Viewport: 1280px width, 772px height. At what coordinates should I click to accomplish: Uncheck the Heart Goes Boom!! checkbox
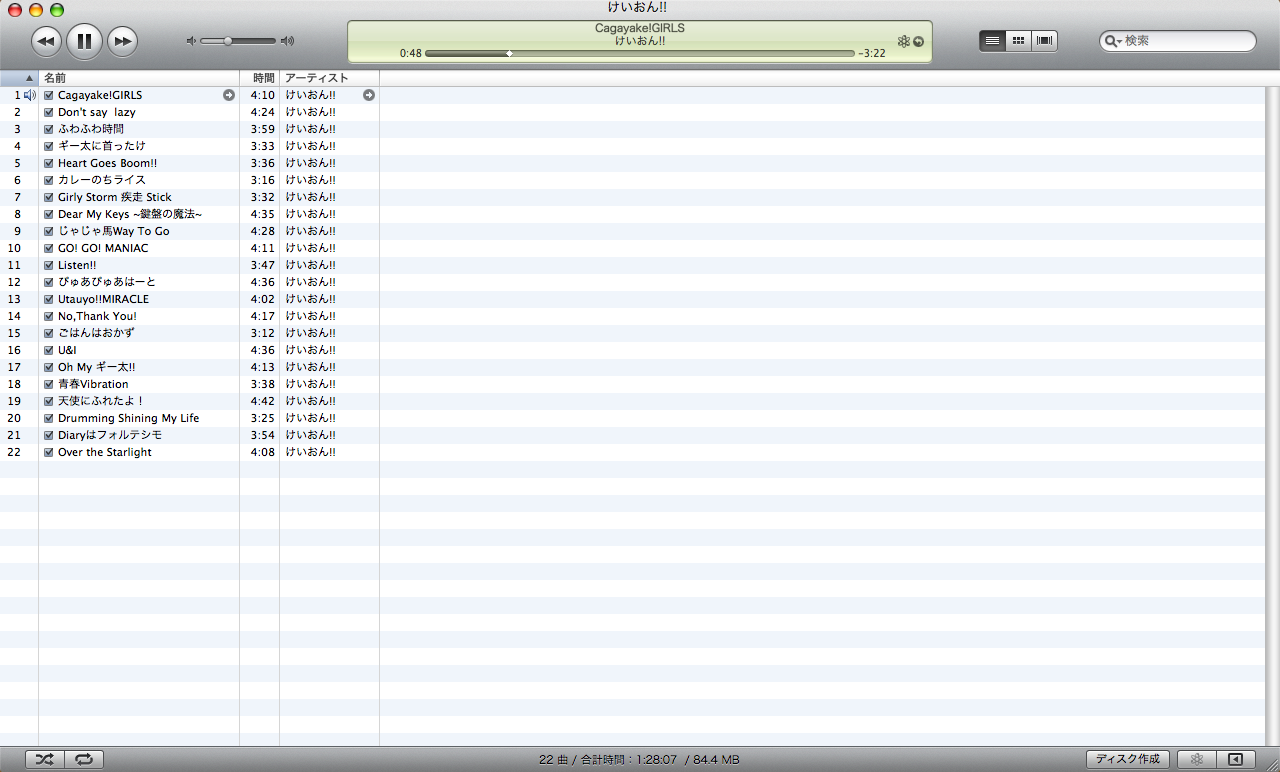[49, 163]
